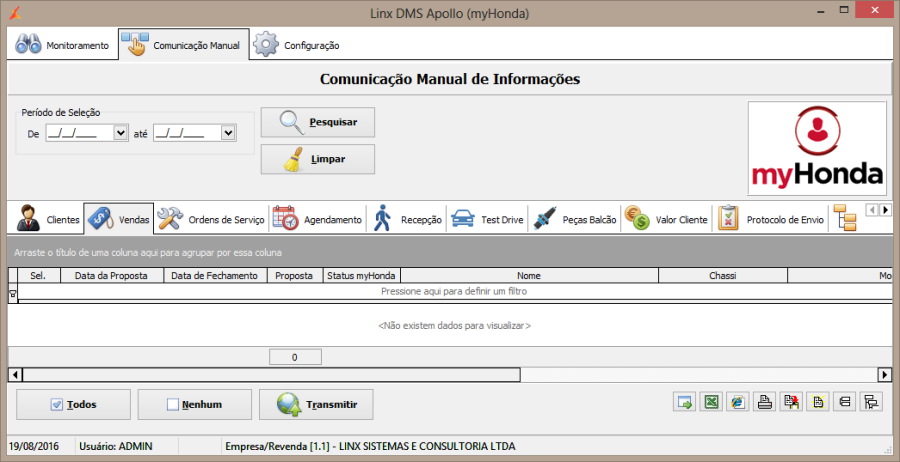Click the new layout sparkle document icon
This screenshot has height=462, width=900.
(818, 402)
